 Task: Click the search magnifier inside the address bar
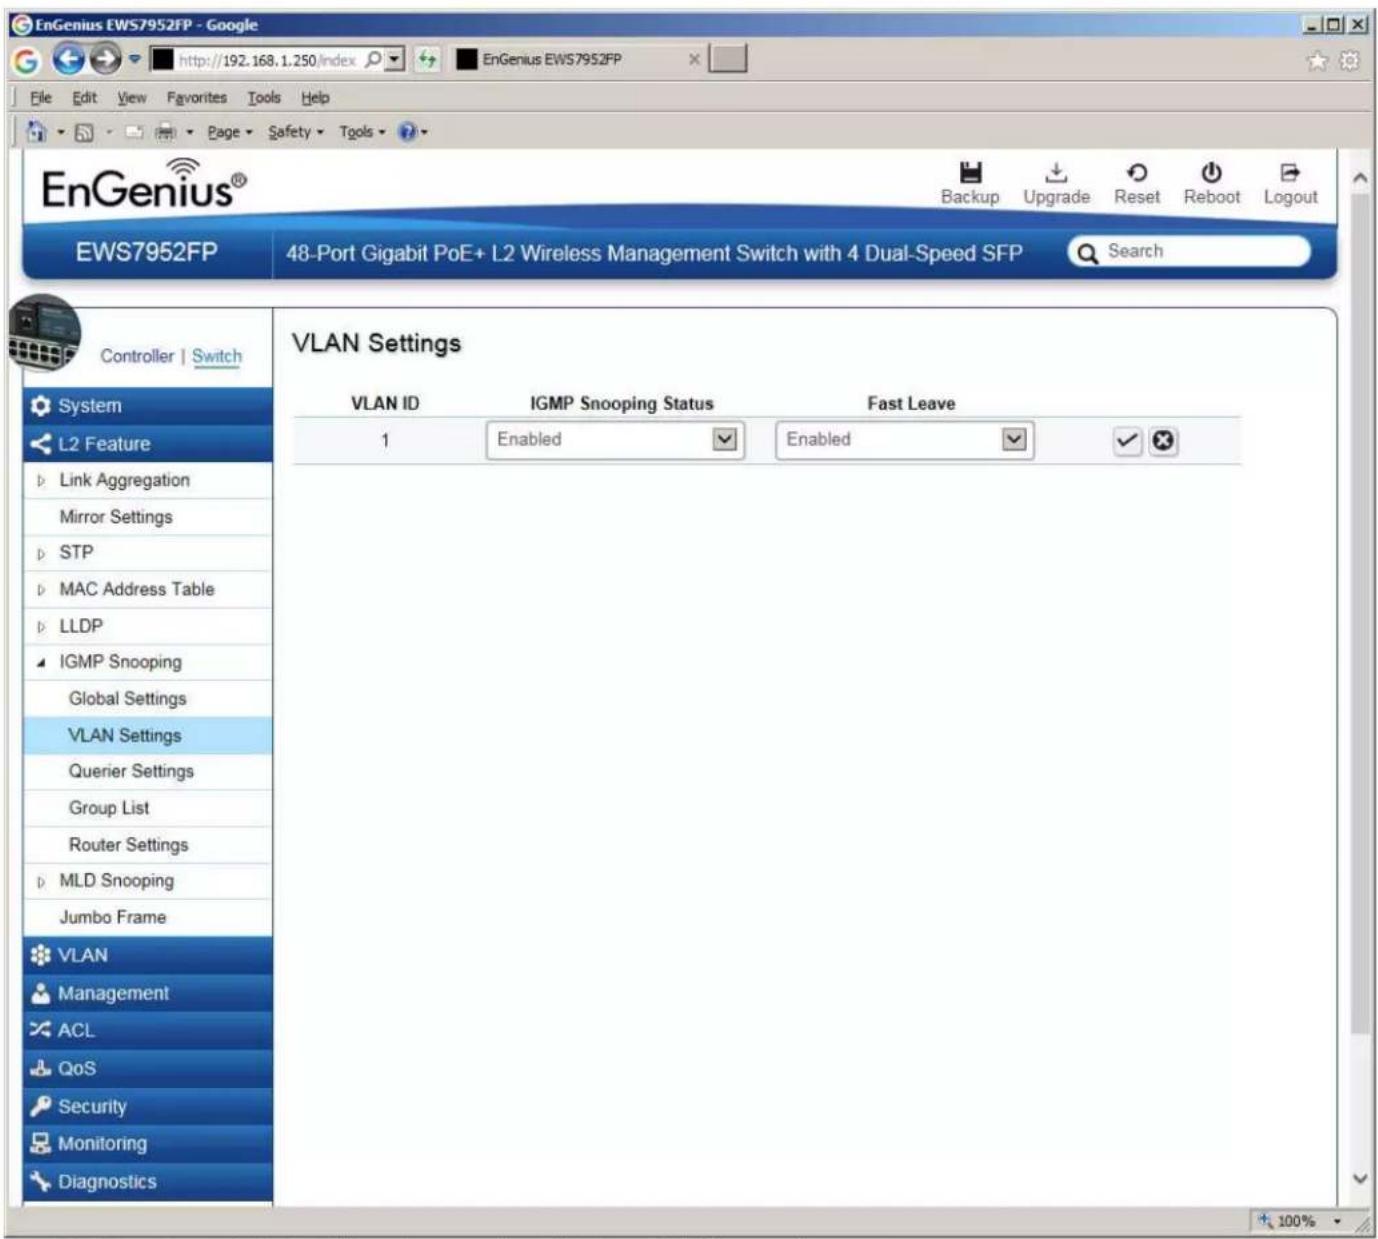coord(373,60)
